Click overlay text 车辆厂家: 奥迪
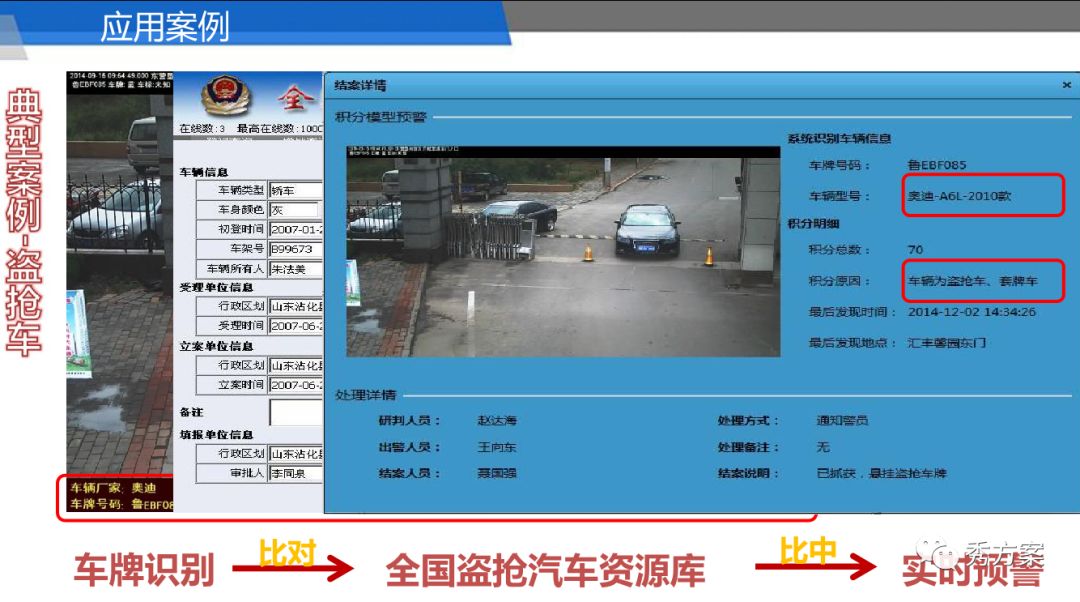 (x=114, y=488)
